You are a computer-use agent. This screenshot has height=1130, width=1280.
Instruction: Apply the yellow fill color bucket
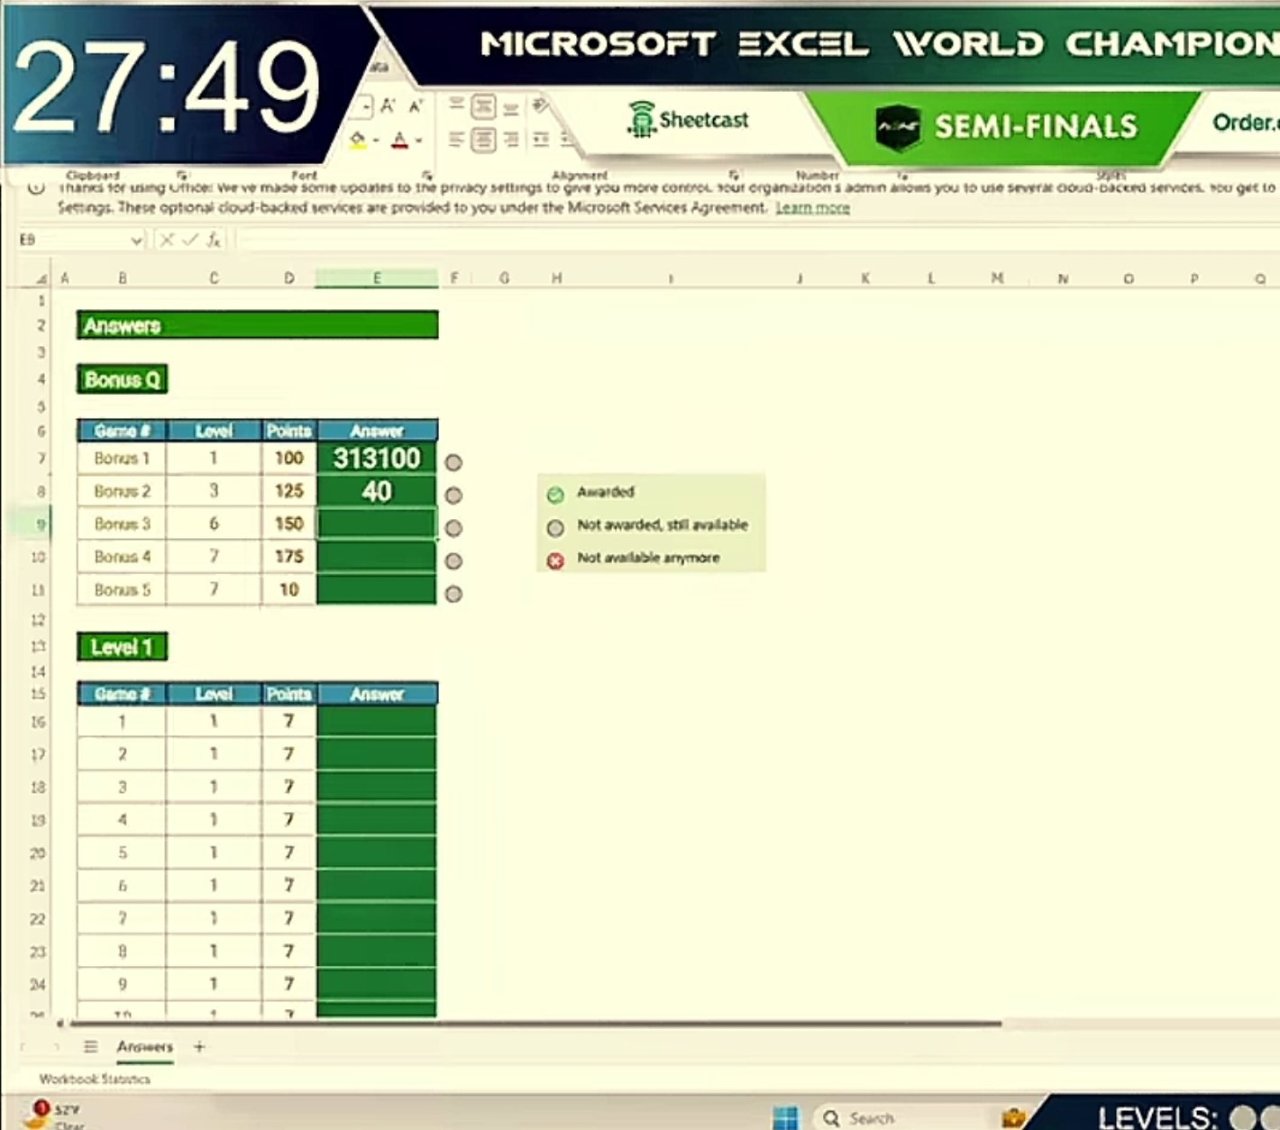pos(358,141)
